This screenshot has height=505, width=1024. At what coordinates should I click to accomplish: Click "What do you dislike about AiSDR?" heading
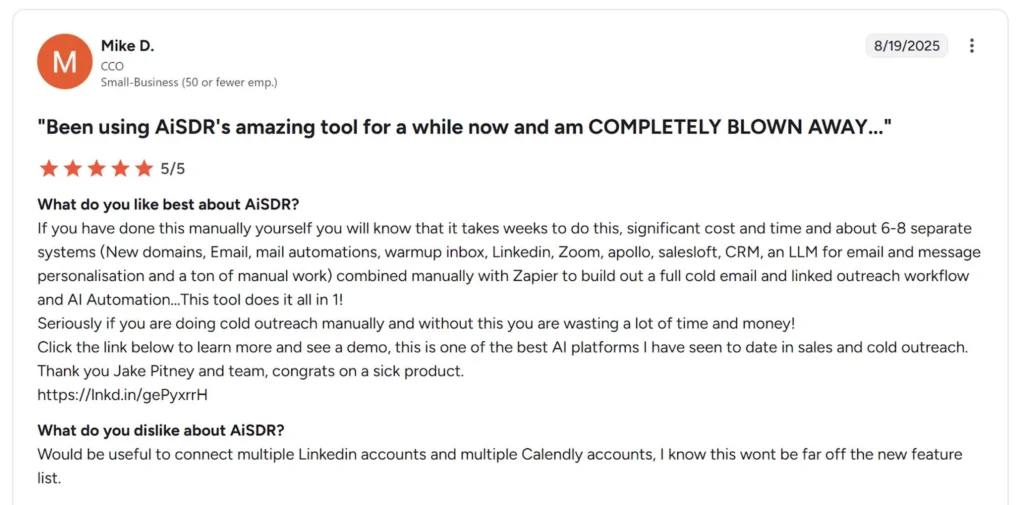coord(161,431)
